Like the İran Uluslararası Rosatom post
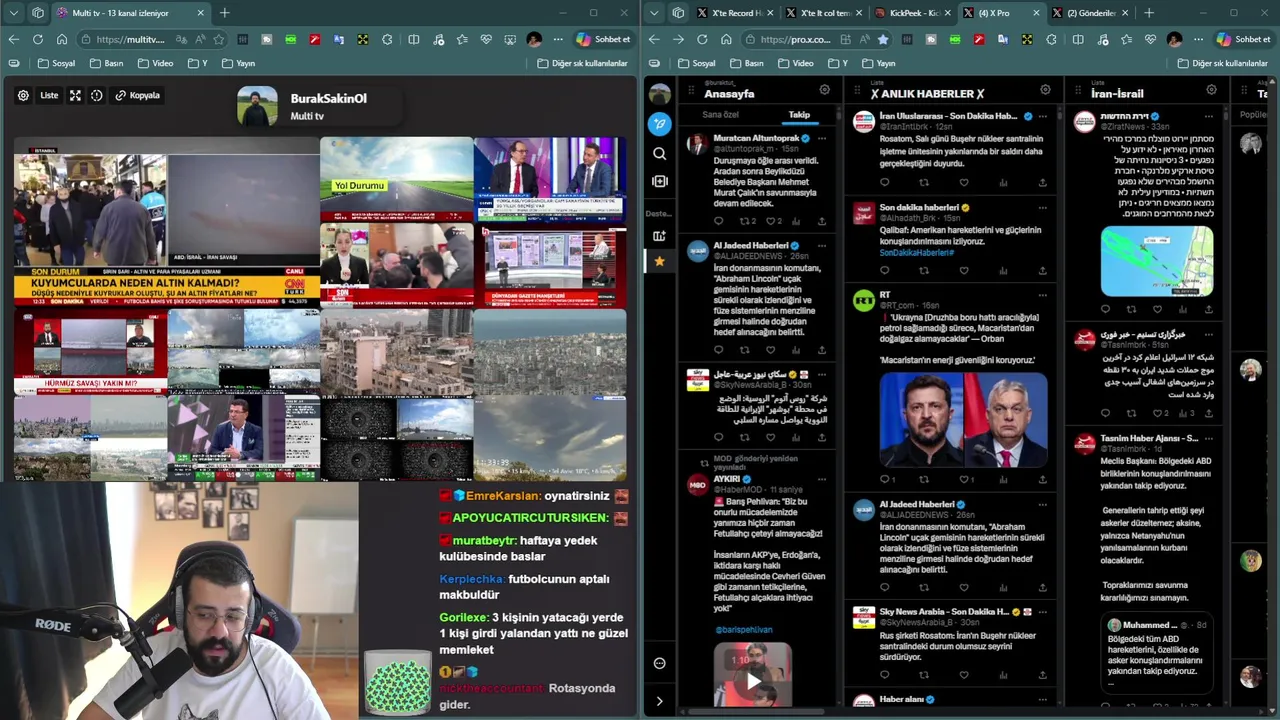Image resolution: width=1280 pixels, height=720 pixels. 964,183
